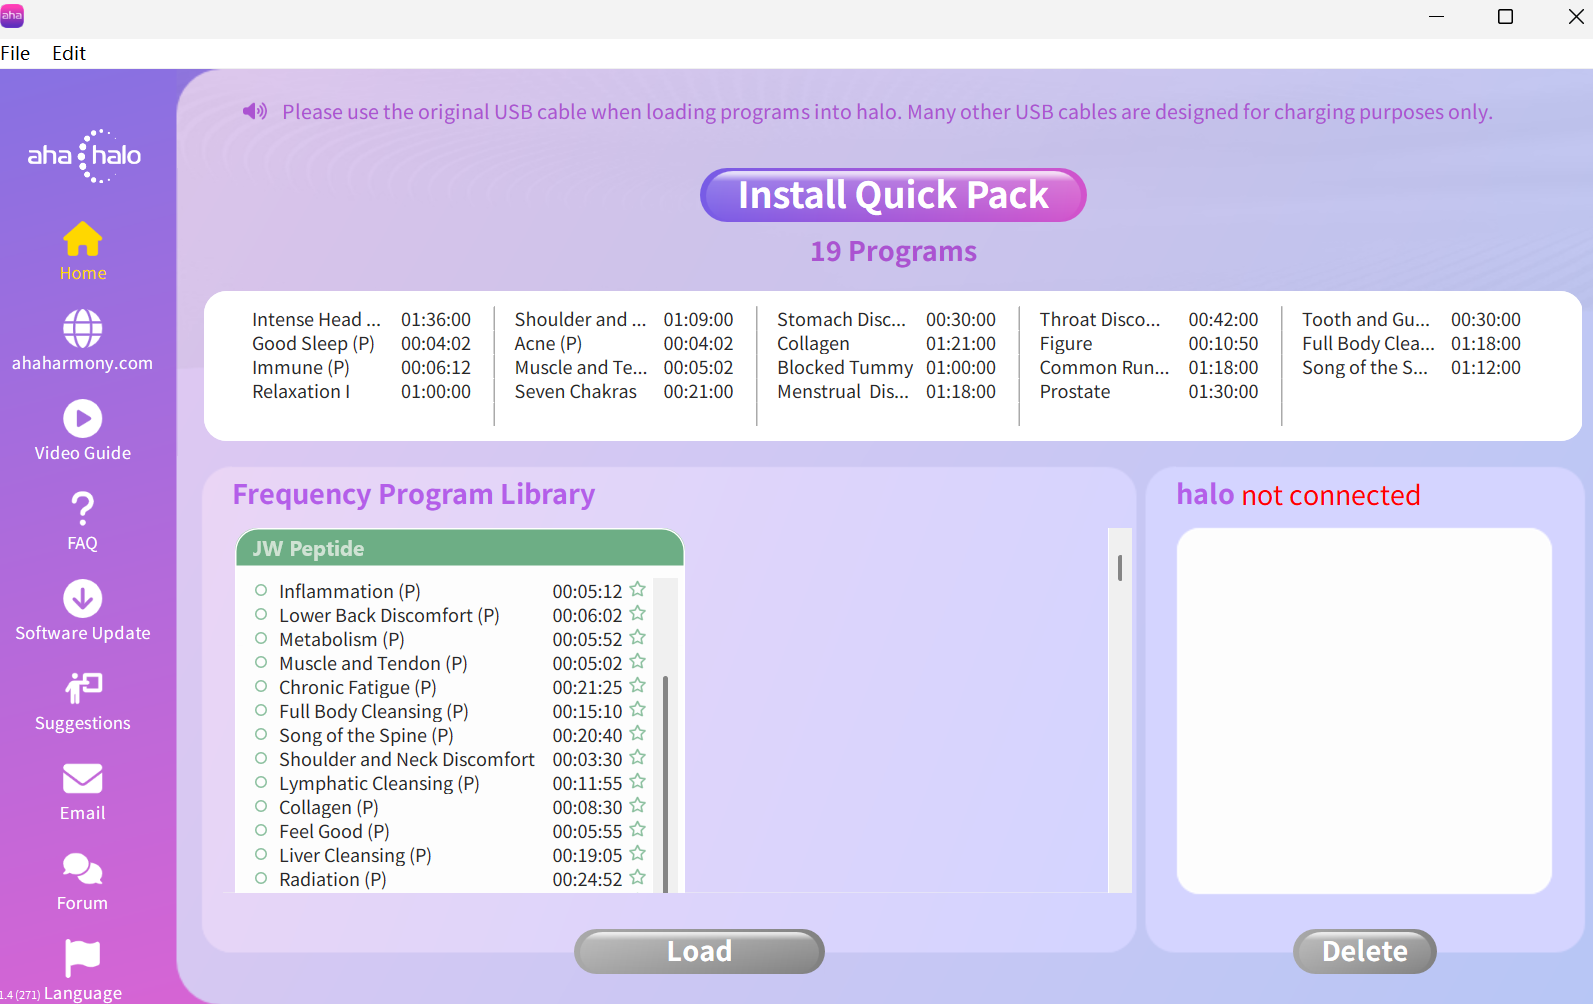Open the Edit menu
Screen dimensions: 1593x1004
pyautogui.click(x=69, y=53)
